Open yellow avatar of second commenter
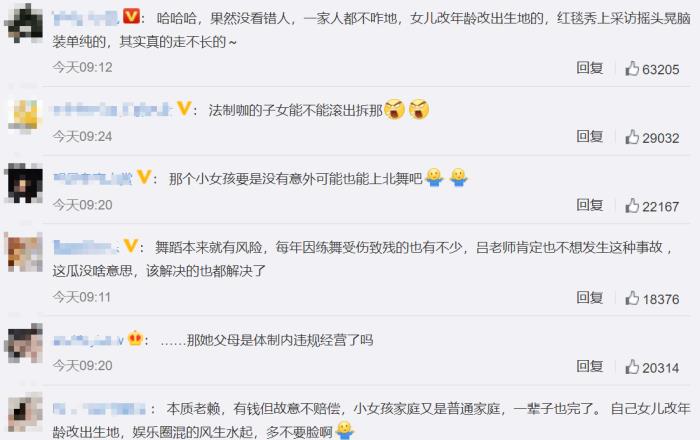The image size is (700, 440). tap(25, 116)
